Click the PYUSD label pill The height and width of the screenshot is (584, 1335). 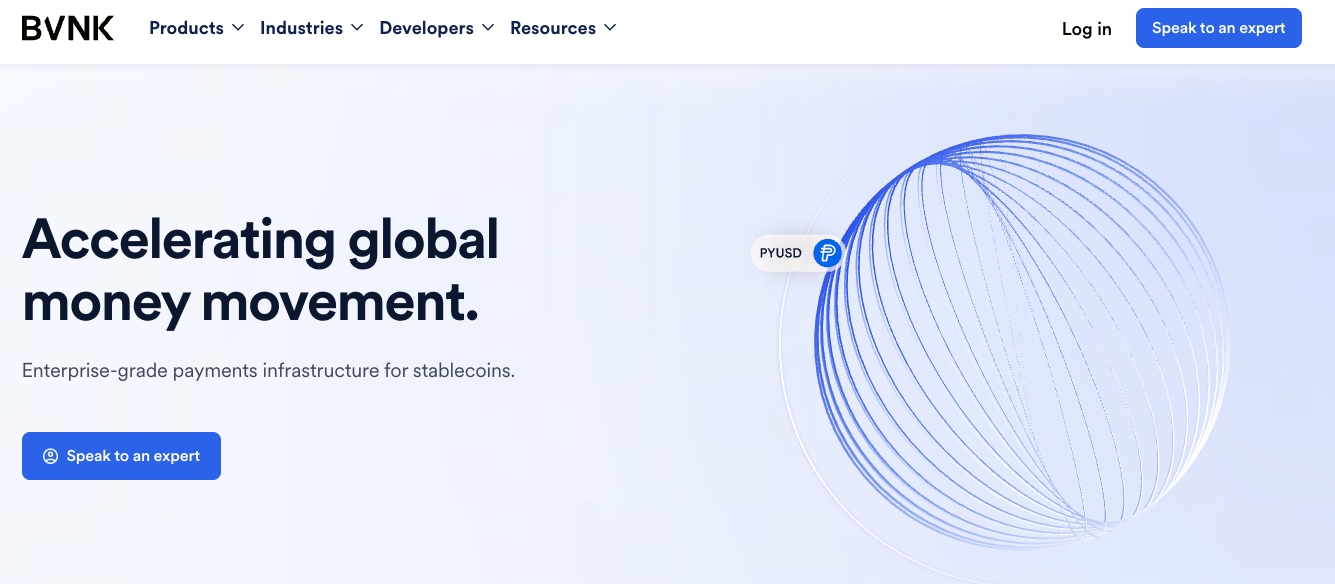tap(797, 253)
